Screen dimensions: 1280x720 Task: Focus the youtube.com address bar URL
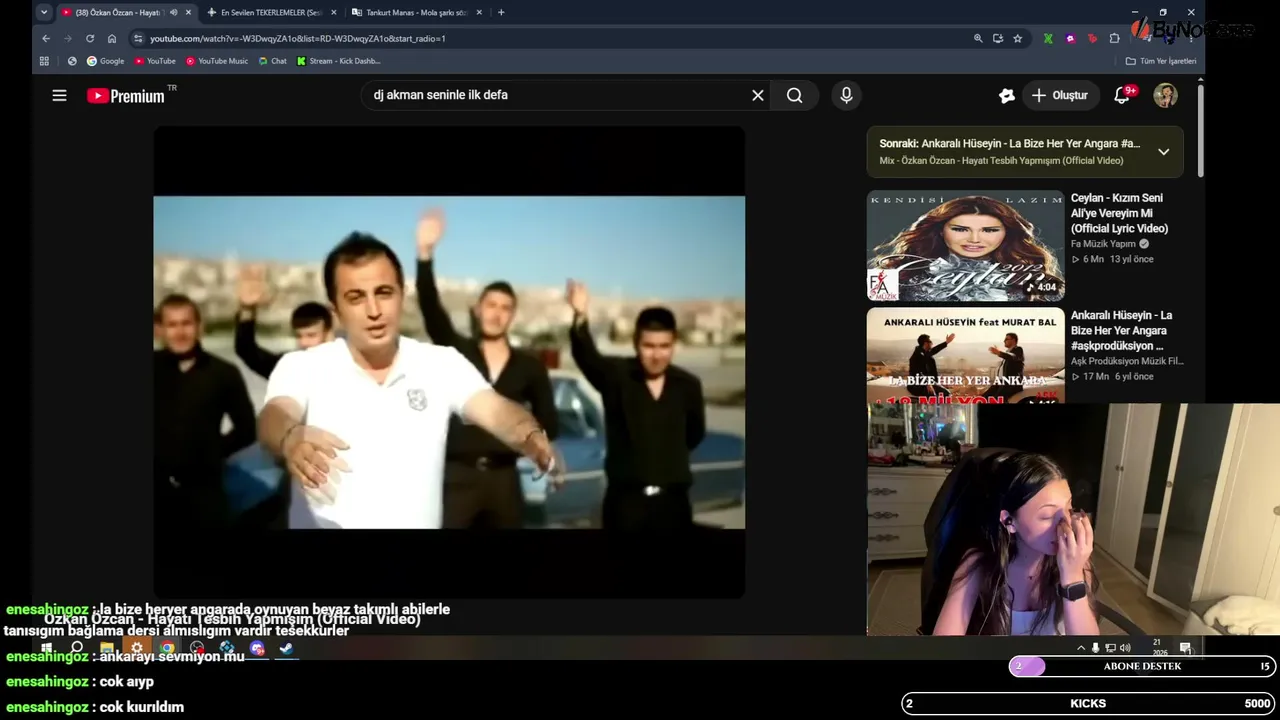pyautogui.click(x=298, y=38)
